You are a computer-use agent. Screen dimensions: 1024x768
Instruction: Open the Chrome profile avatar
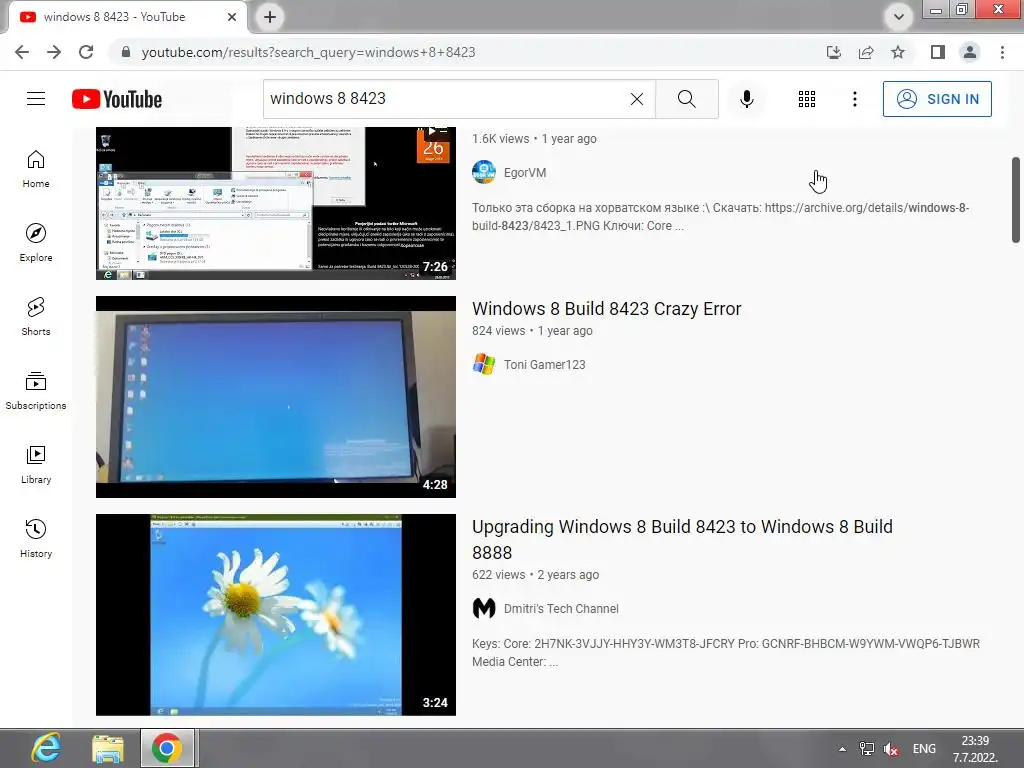click(970, 52)
